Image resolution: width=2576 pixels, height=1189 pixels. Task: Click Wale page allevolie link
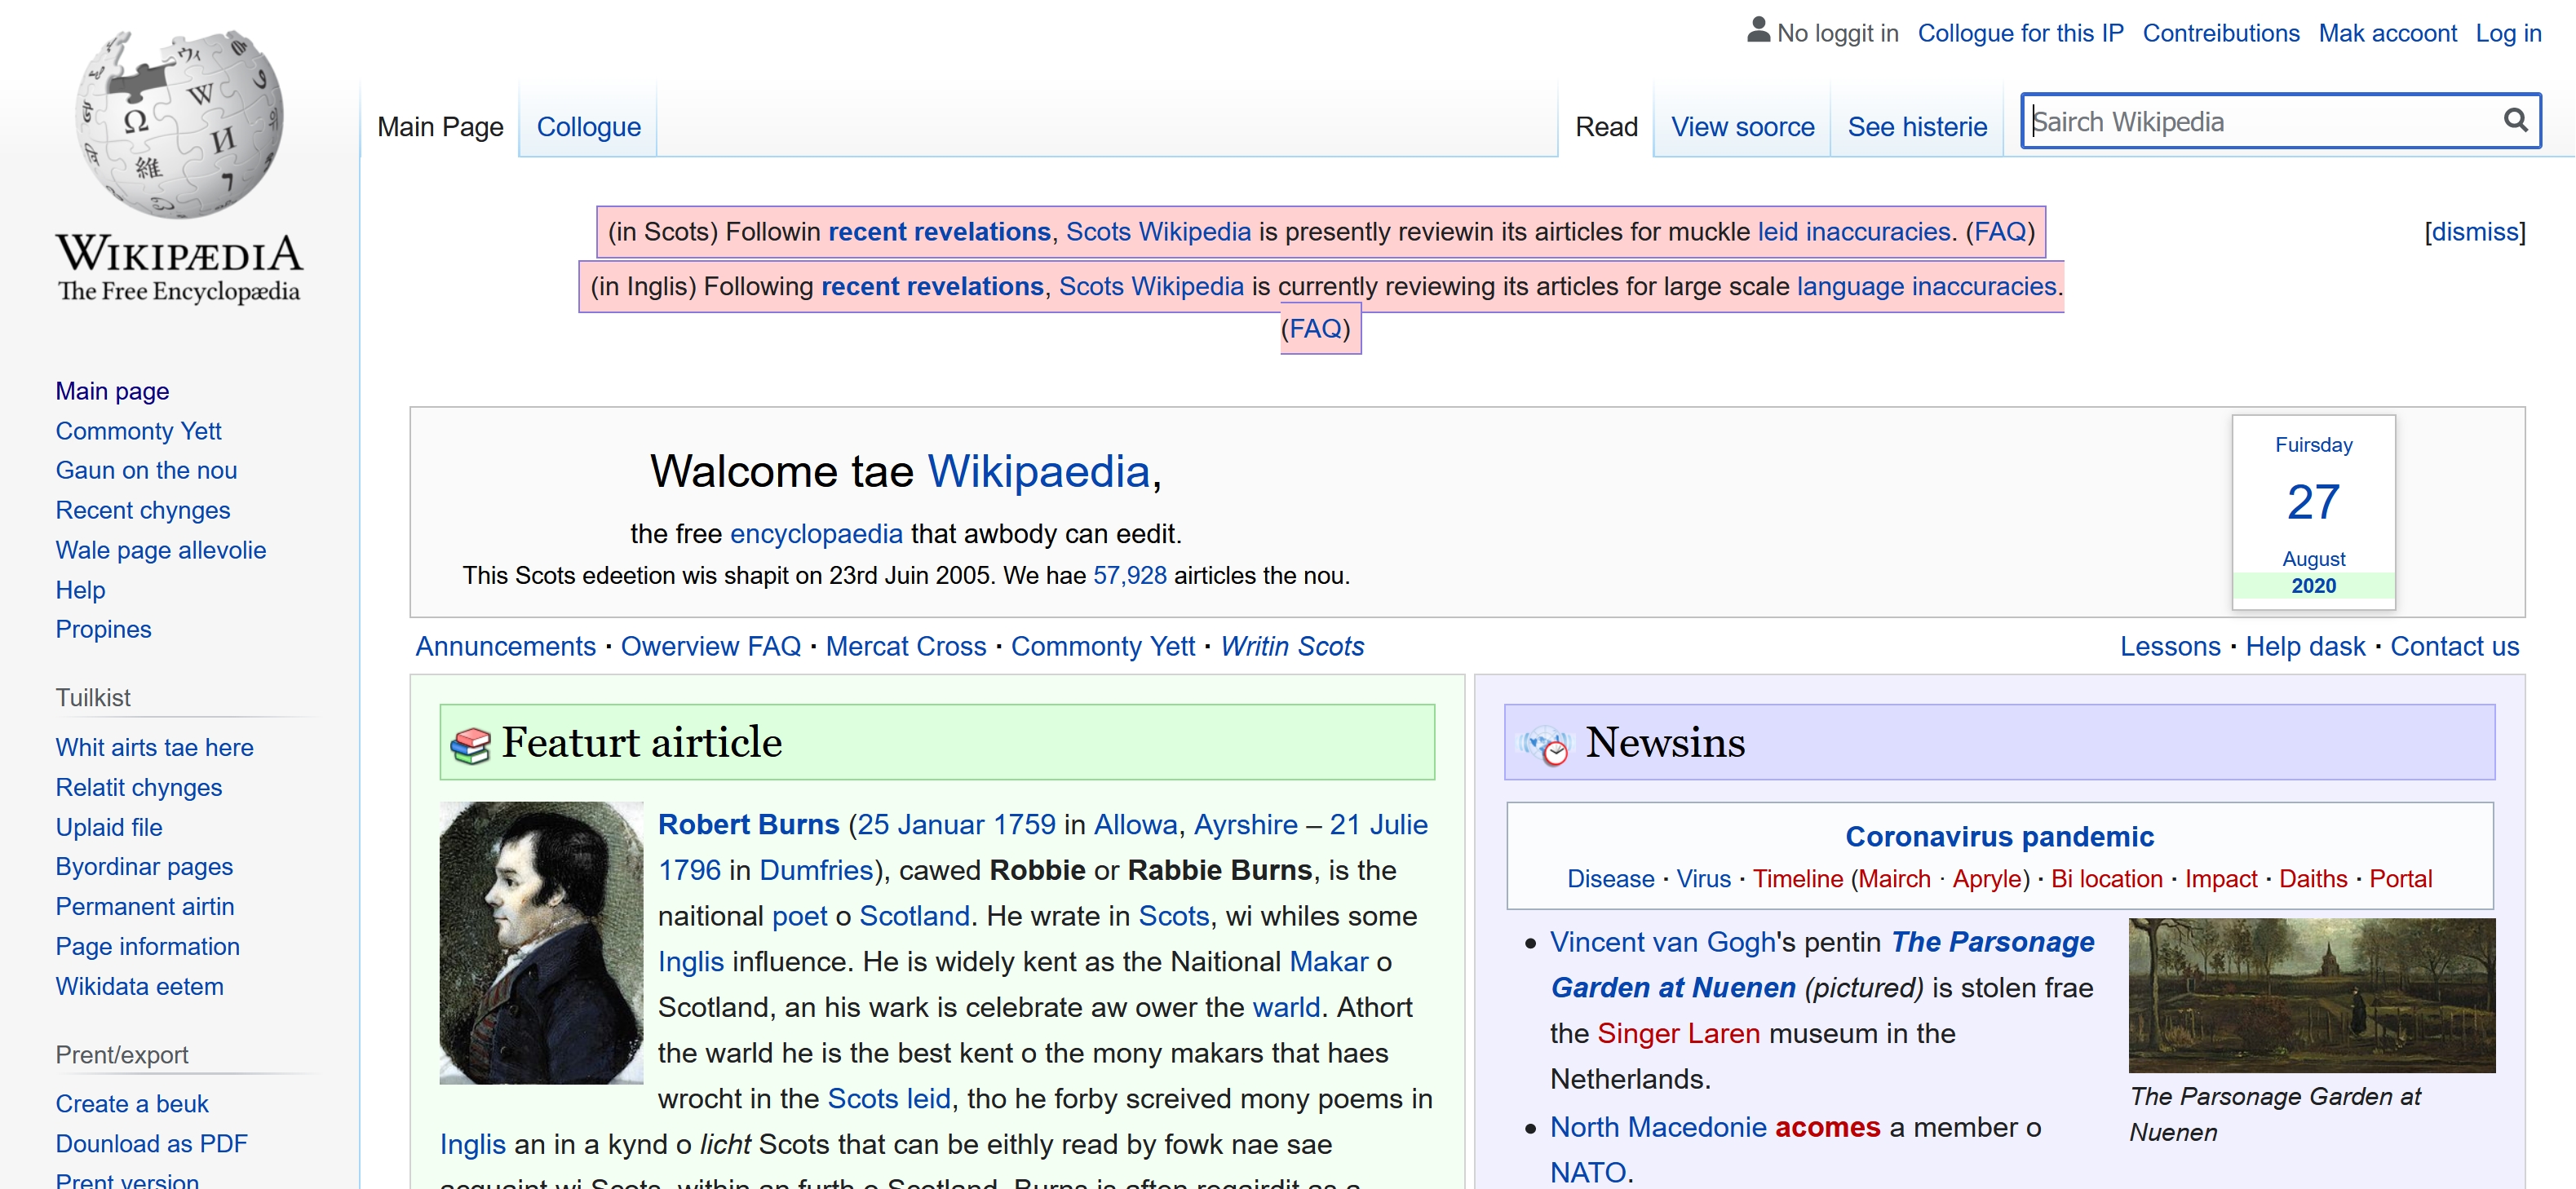tap(160, 550)
